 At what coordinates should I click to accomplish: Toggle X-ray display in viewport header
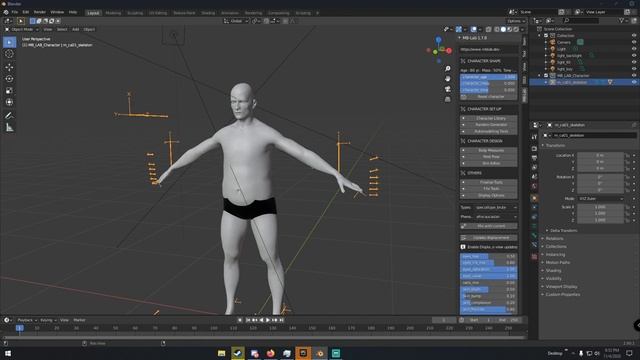point(489,29)
